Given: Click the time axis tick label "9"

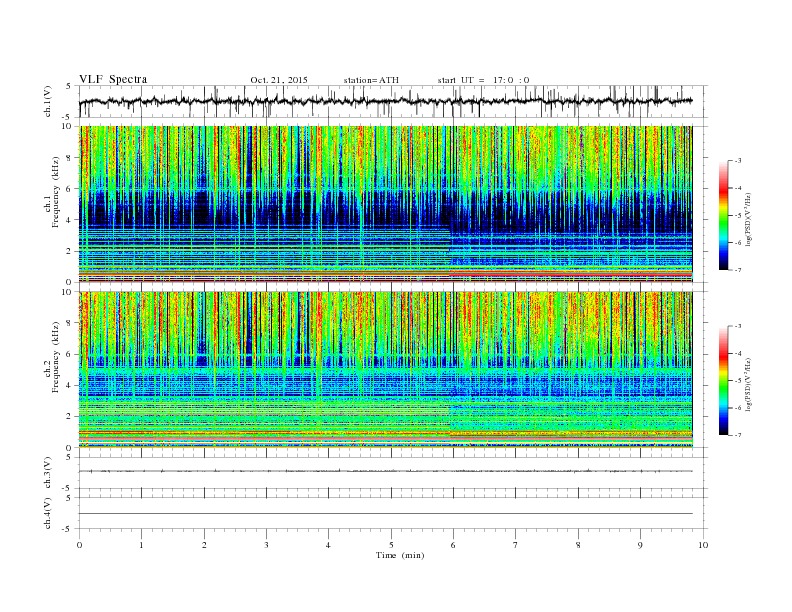Looking at the screenshot, I should click(640, 545).
